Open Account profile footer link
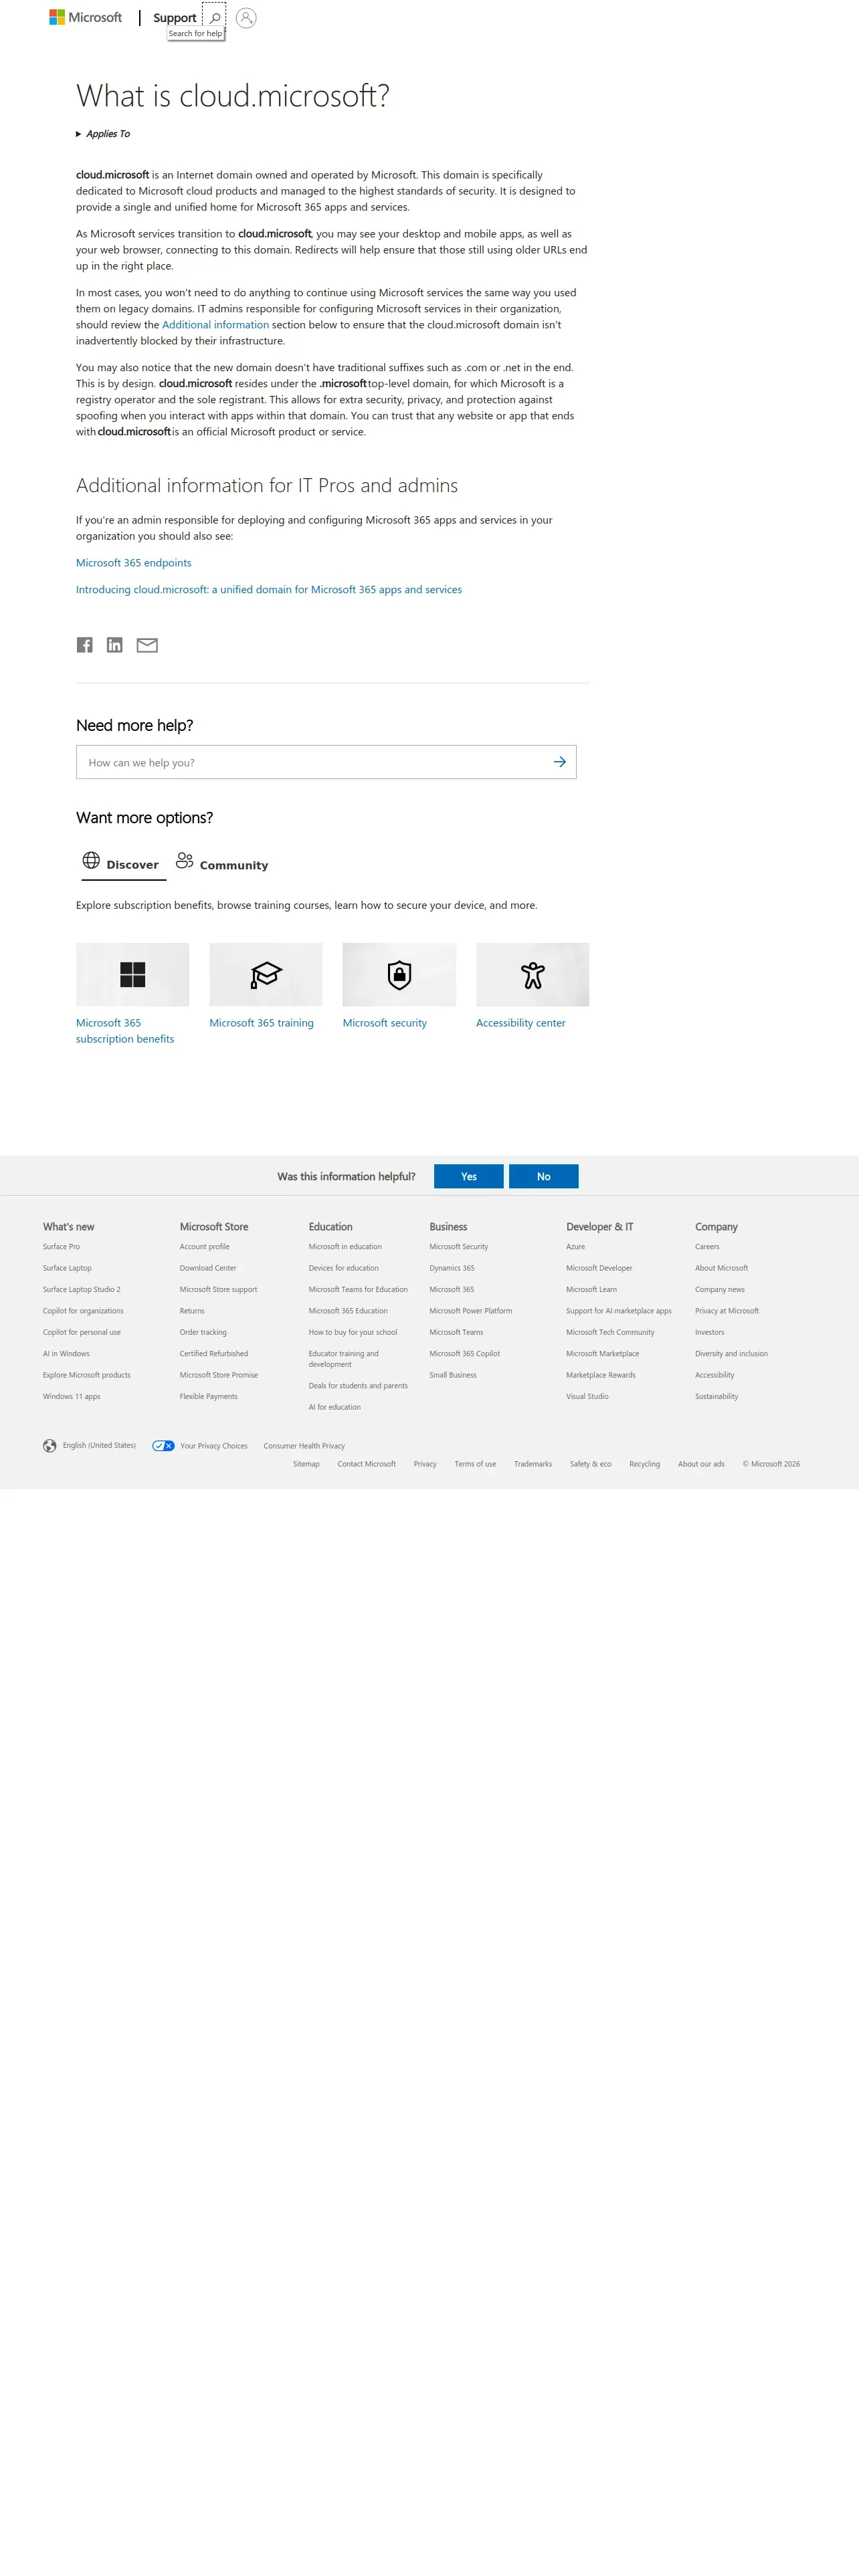Screen dimensions: 859x2576 click(x=205, y=1247)
